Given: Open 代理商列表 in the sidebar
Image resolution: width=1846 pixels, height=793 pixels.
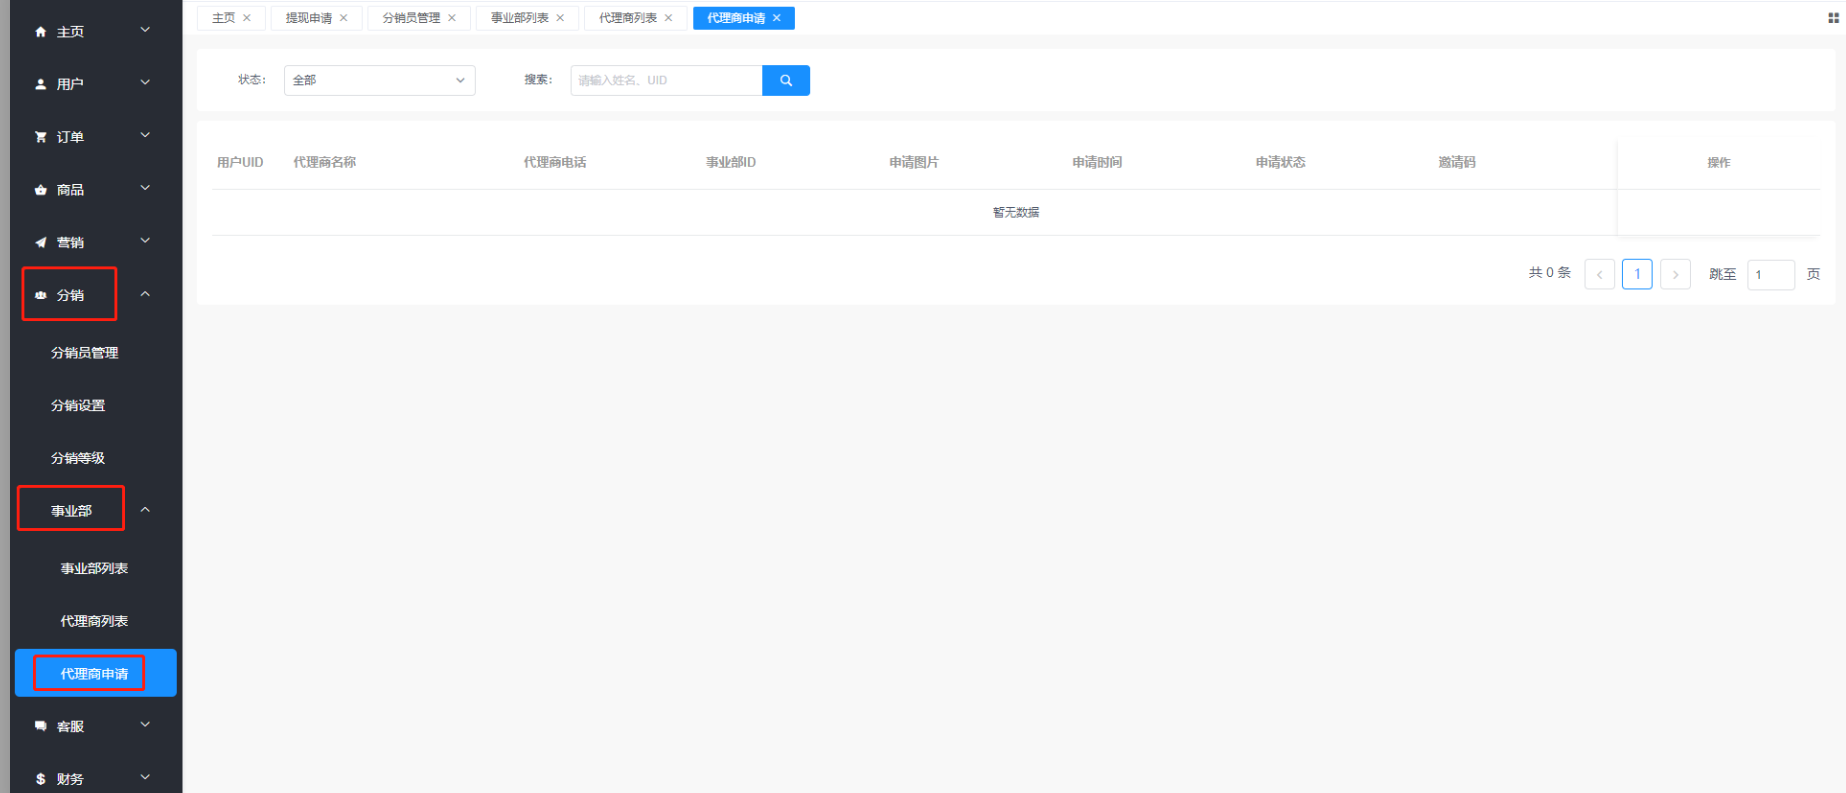Looking at the screenshot, I should (94, 621).
